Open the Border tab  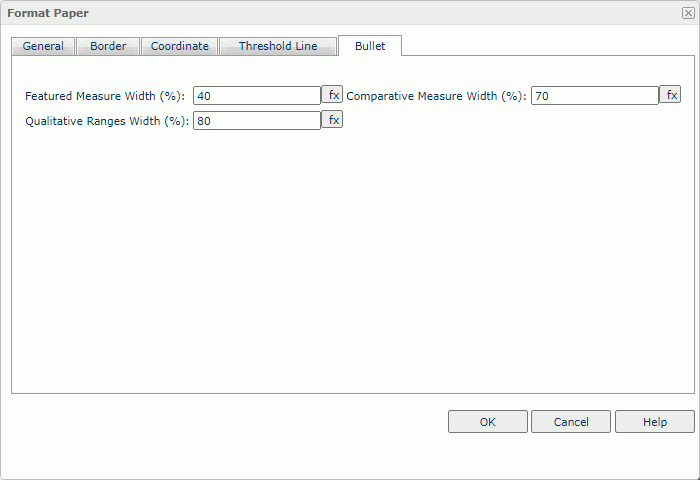click(108, 46)
